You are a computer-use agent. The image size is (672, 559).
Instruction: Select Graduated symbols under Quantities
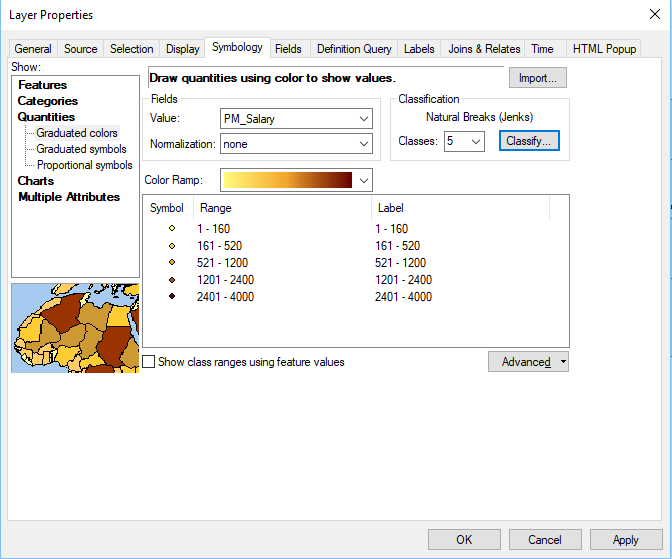[81, 149]
